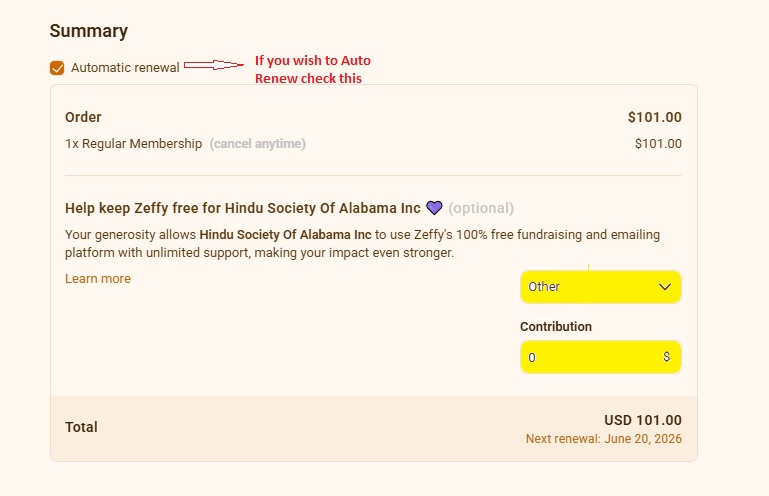Open the Learn more link
Image resolution: width=769 pixels, height=496 pixels.
pyautogui.click(x=98, y=279)
